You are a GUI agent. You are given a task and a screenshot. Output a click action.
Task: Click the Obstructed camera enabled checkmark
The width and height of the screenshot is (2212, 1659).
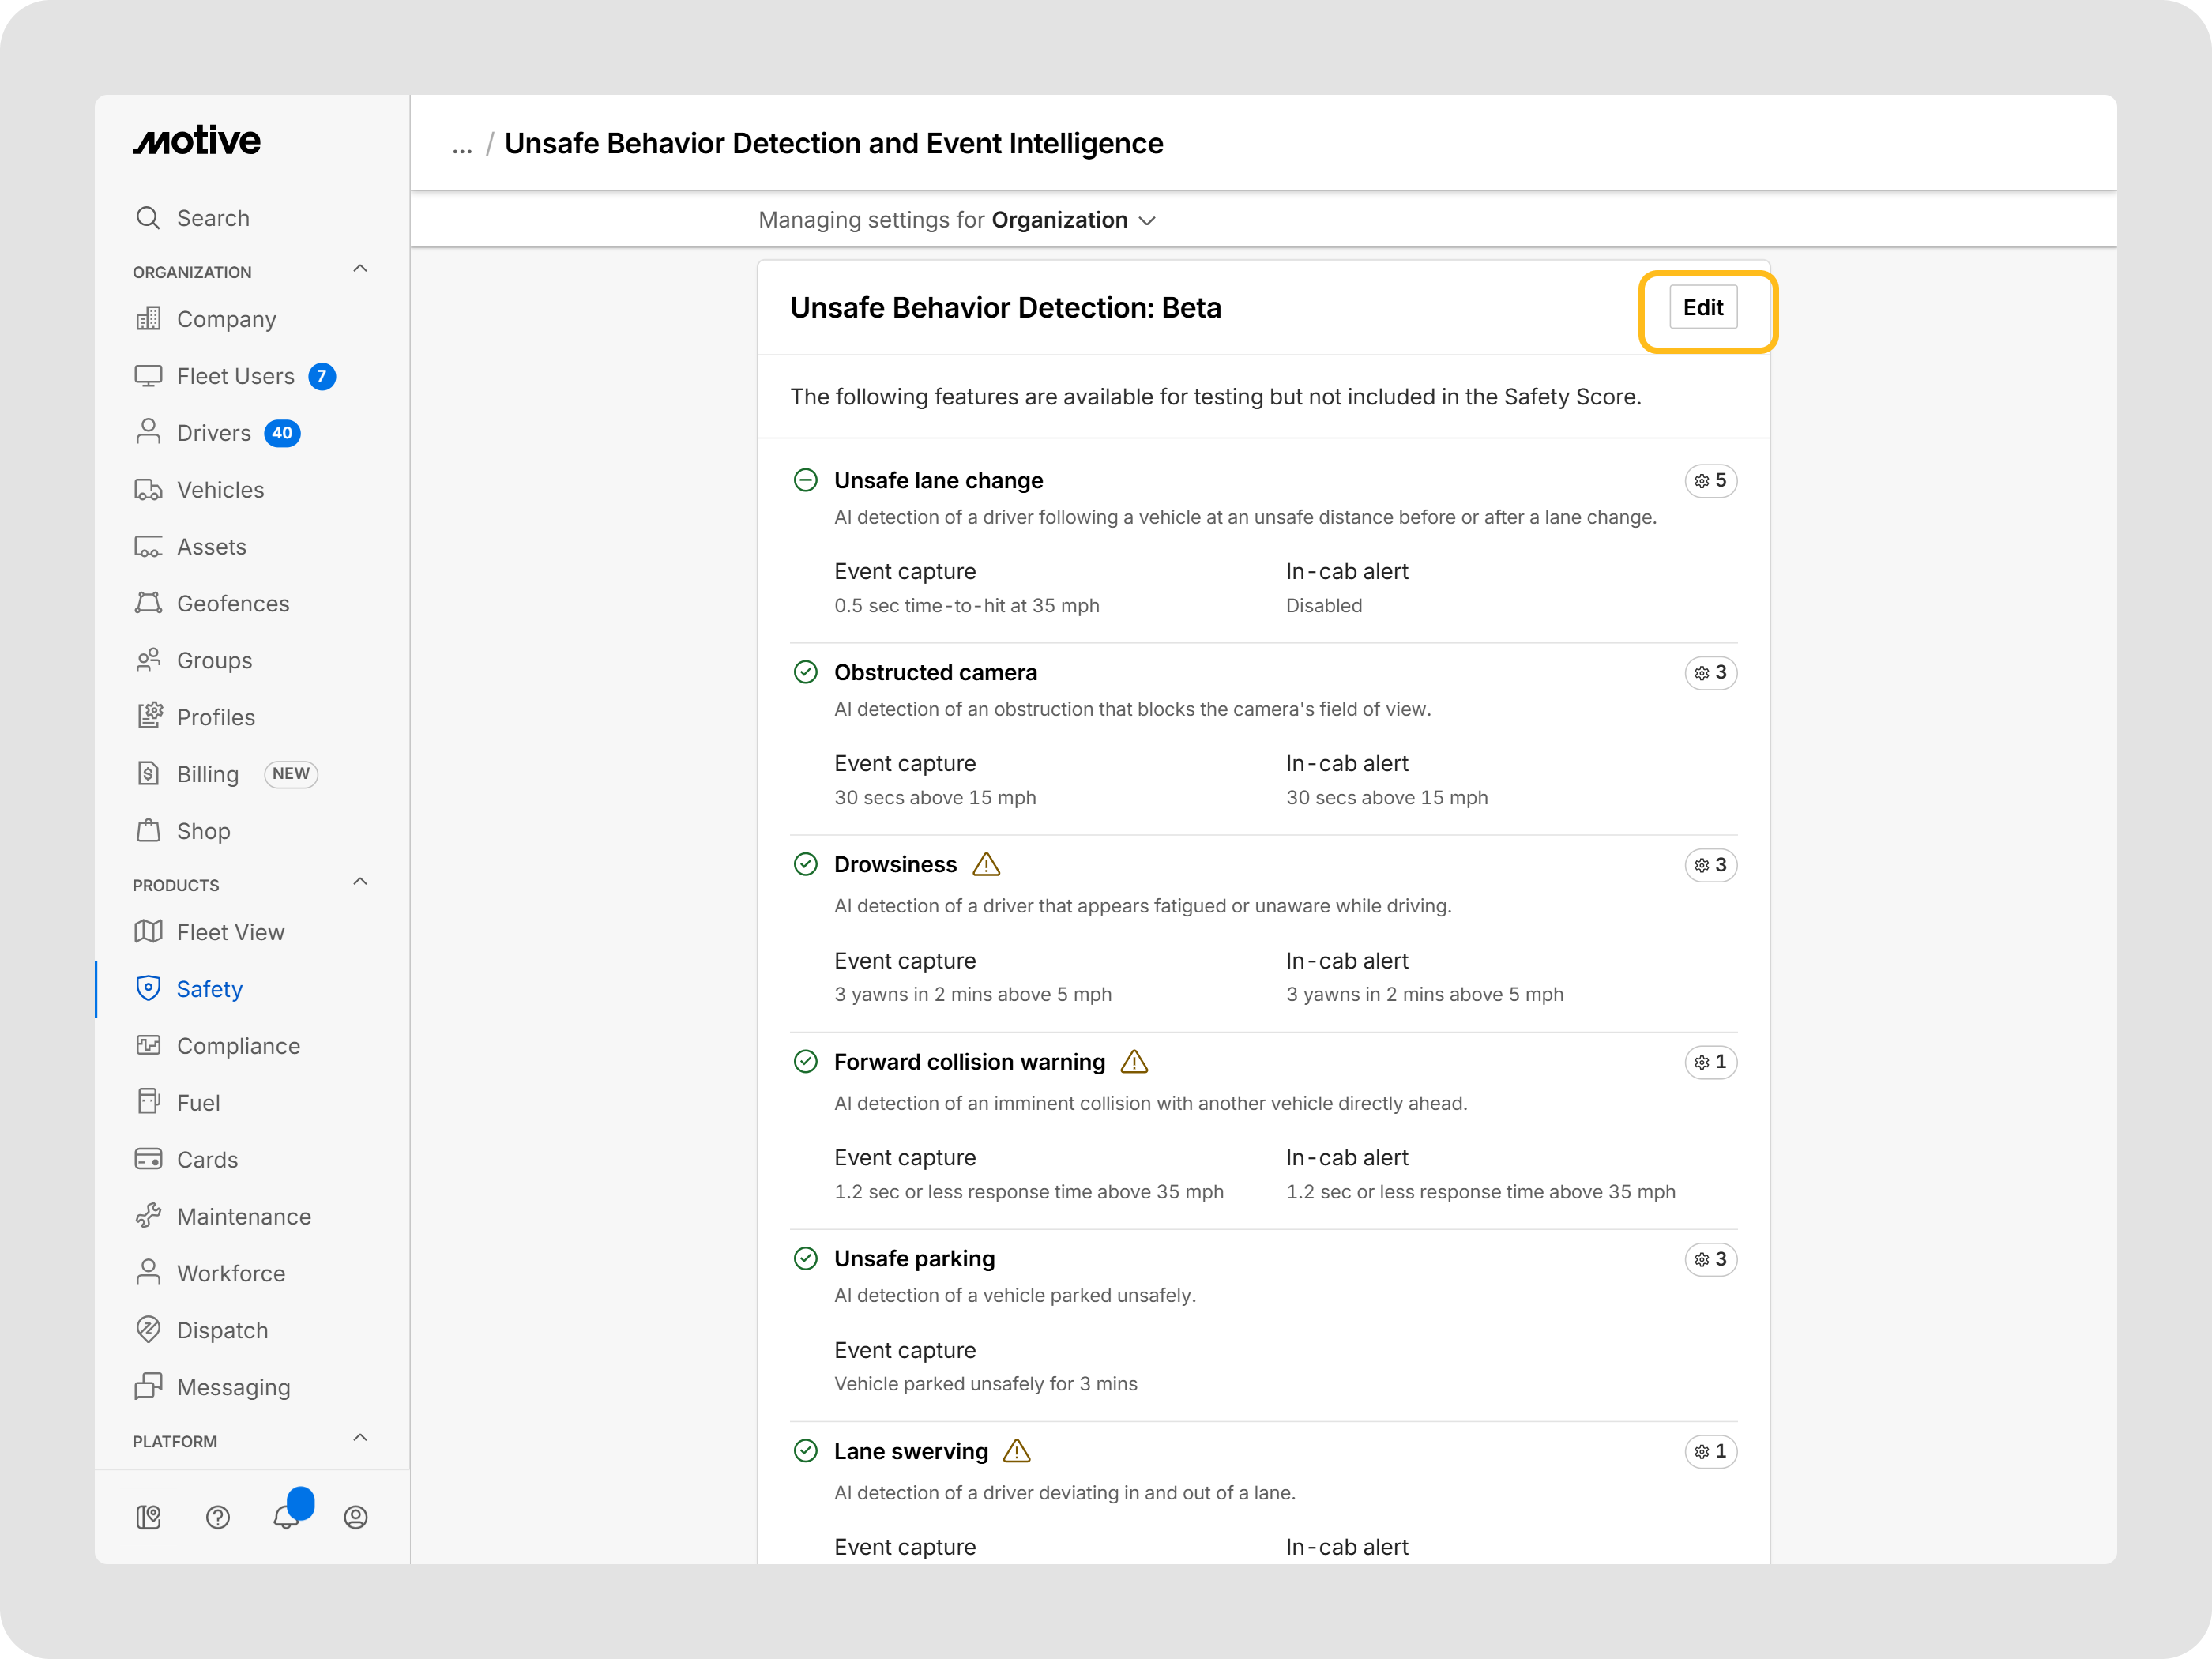806,673
